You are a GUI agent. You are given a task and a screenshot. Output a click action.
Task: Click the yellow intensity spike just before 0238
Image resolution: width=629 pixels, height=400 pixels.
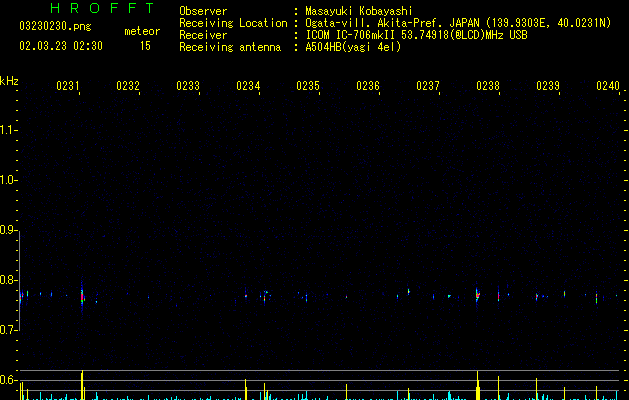click(x=477, y=385)
